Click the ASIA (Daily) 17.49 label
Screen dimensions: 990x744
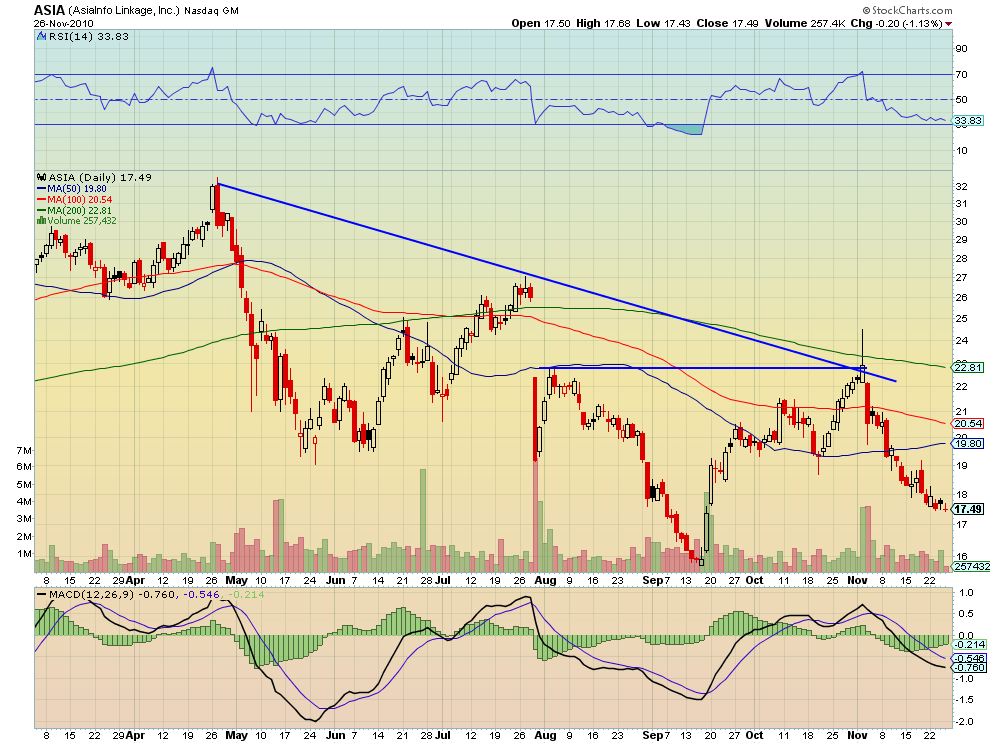(100, 177)
